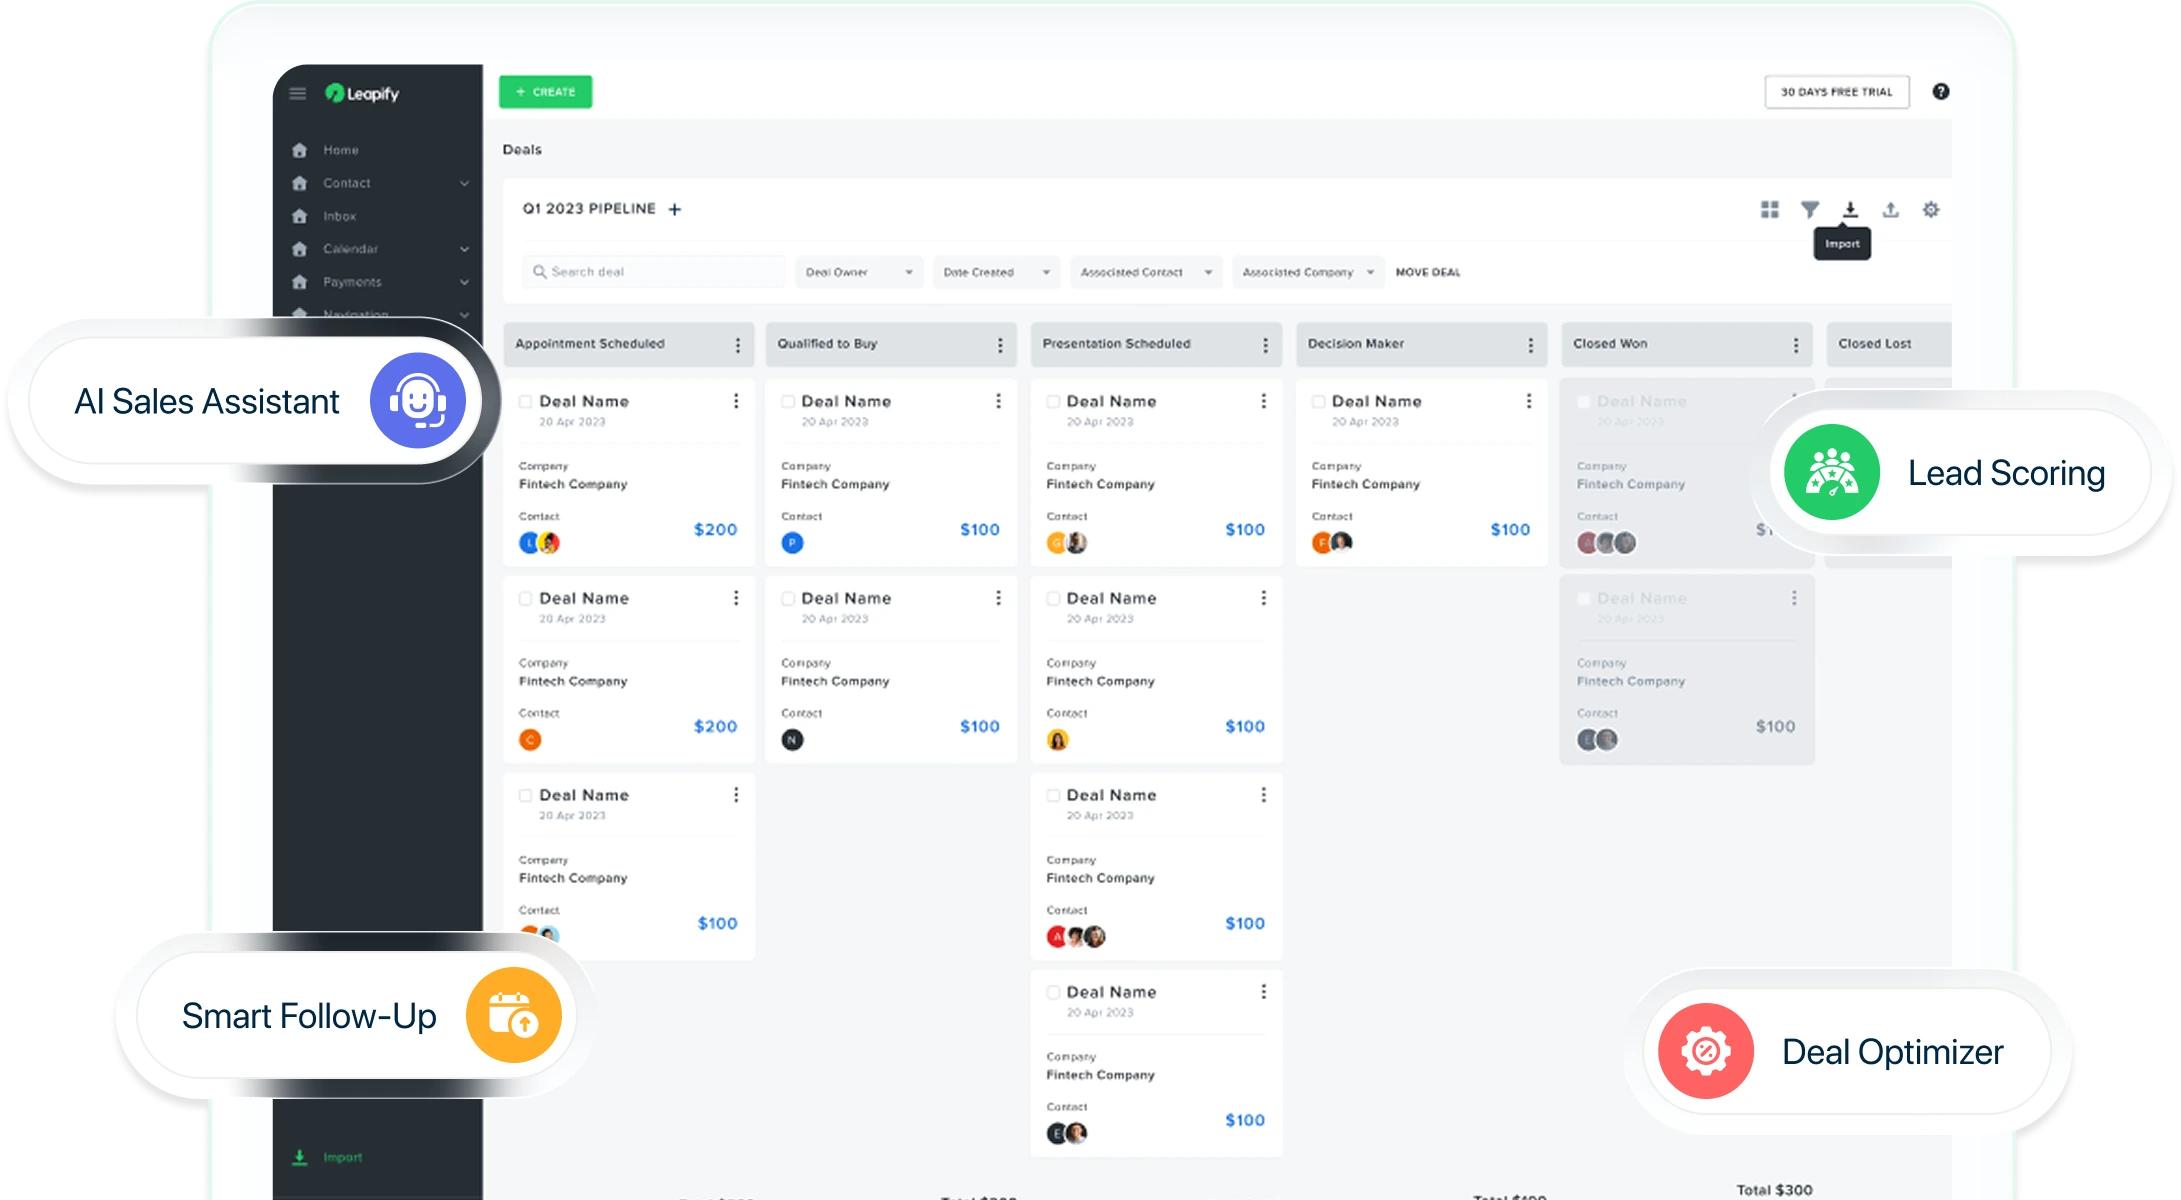Open the Contact menu in the sidebar
The height and width of the screenshot is (1200, 2181).
[x=347, y=183]
